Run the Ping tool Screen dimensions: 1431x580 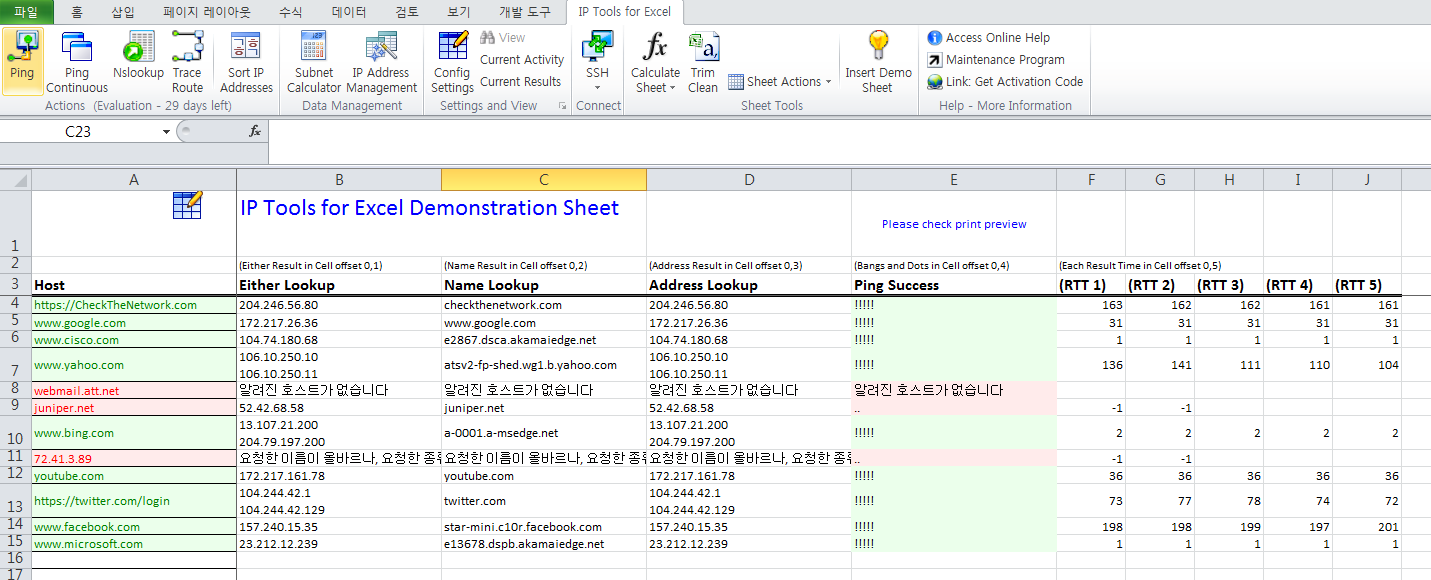click(x=22, y=61)
